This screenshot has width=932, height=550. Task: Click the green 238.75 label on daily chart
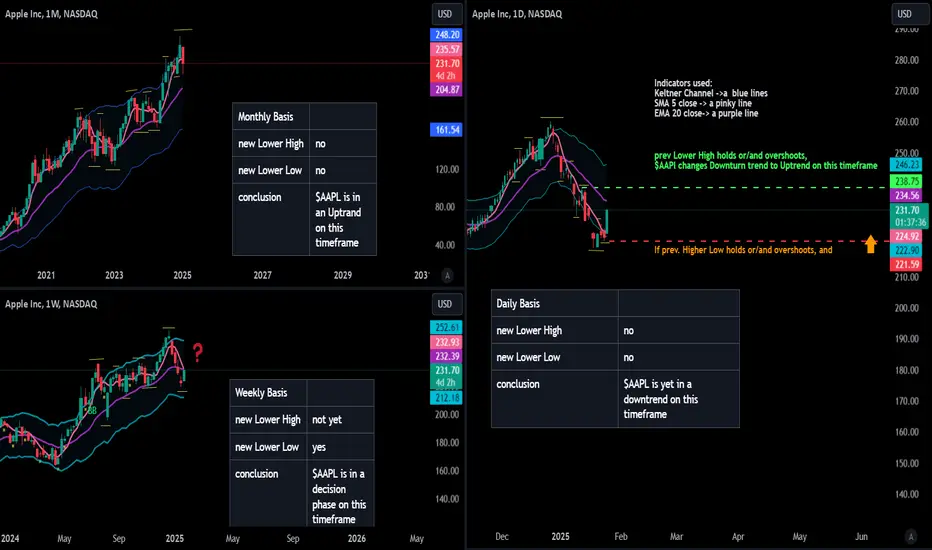click(x=906, y=181)
